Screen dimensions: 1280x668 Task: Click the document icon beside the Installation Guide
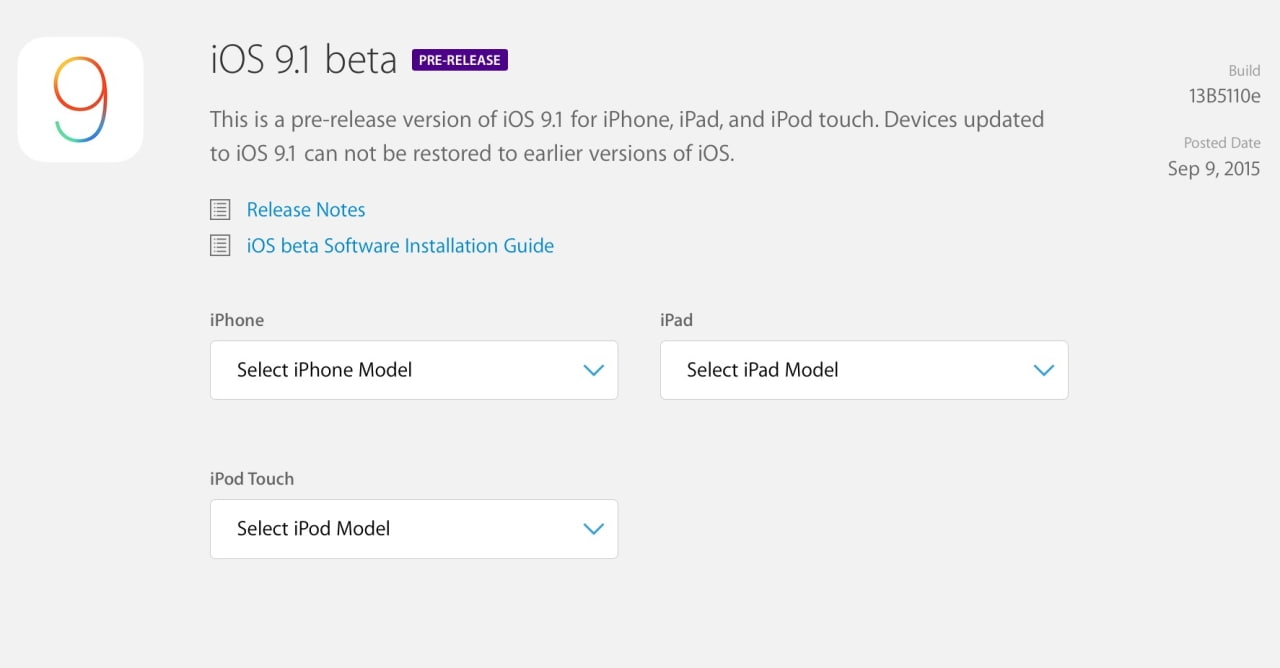coord(220,245)
